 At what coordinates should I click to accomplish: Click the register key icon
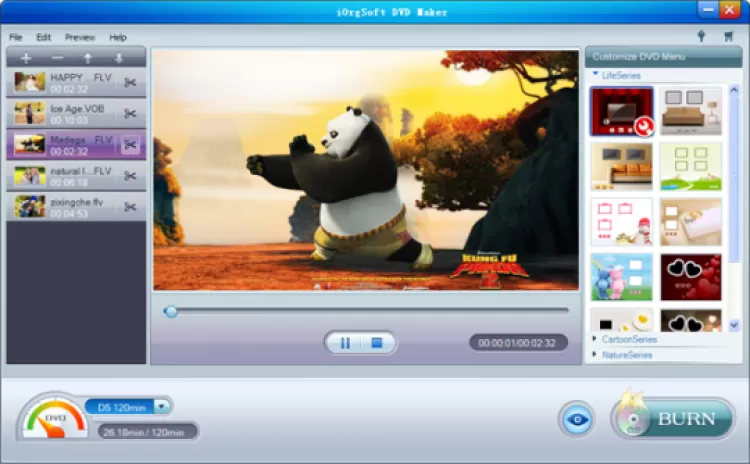click(701, 36)
